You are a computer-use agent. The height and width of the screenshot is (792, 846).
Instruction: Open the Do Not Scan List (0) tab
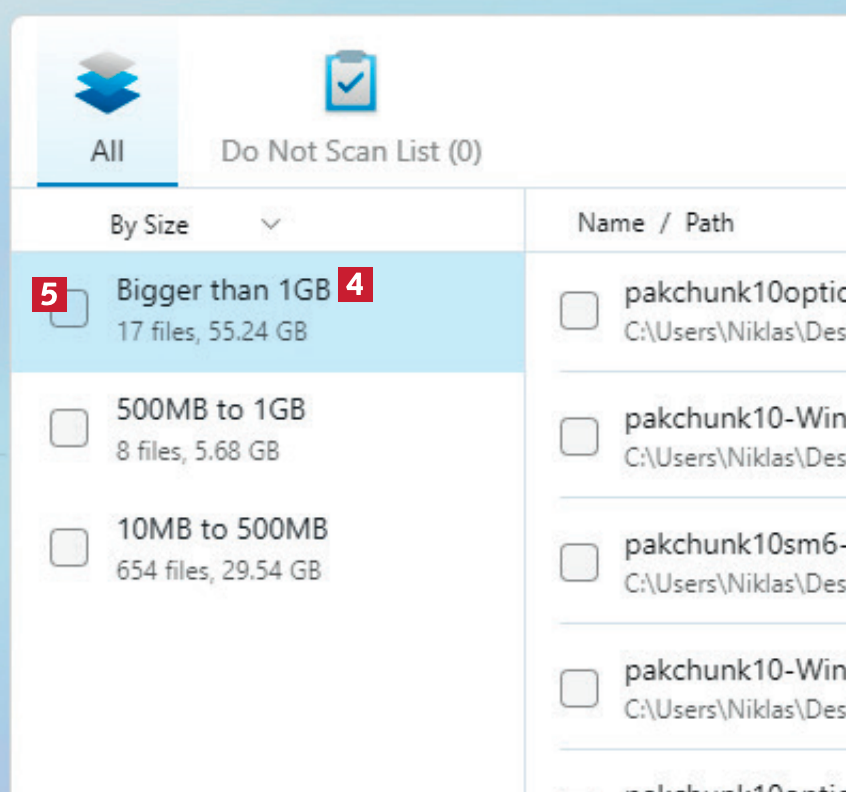[351, 151]
